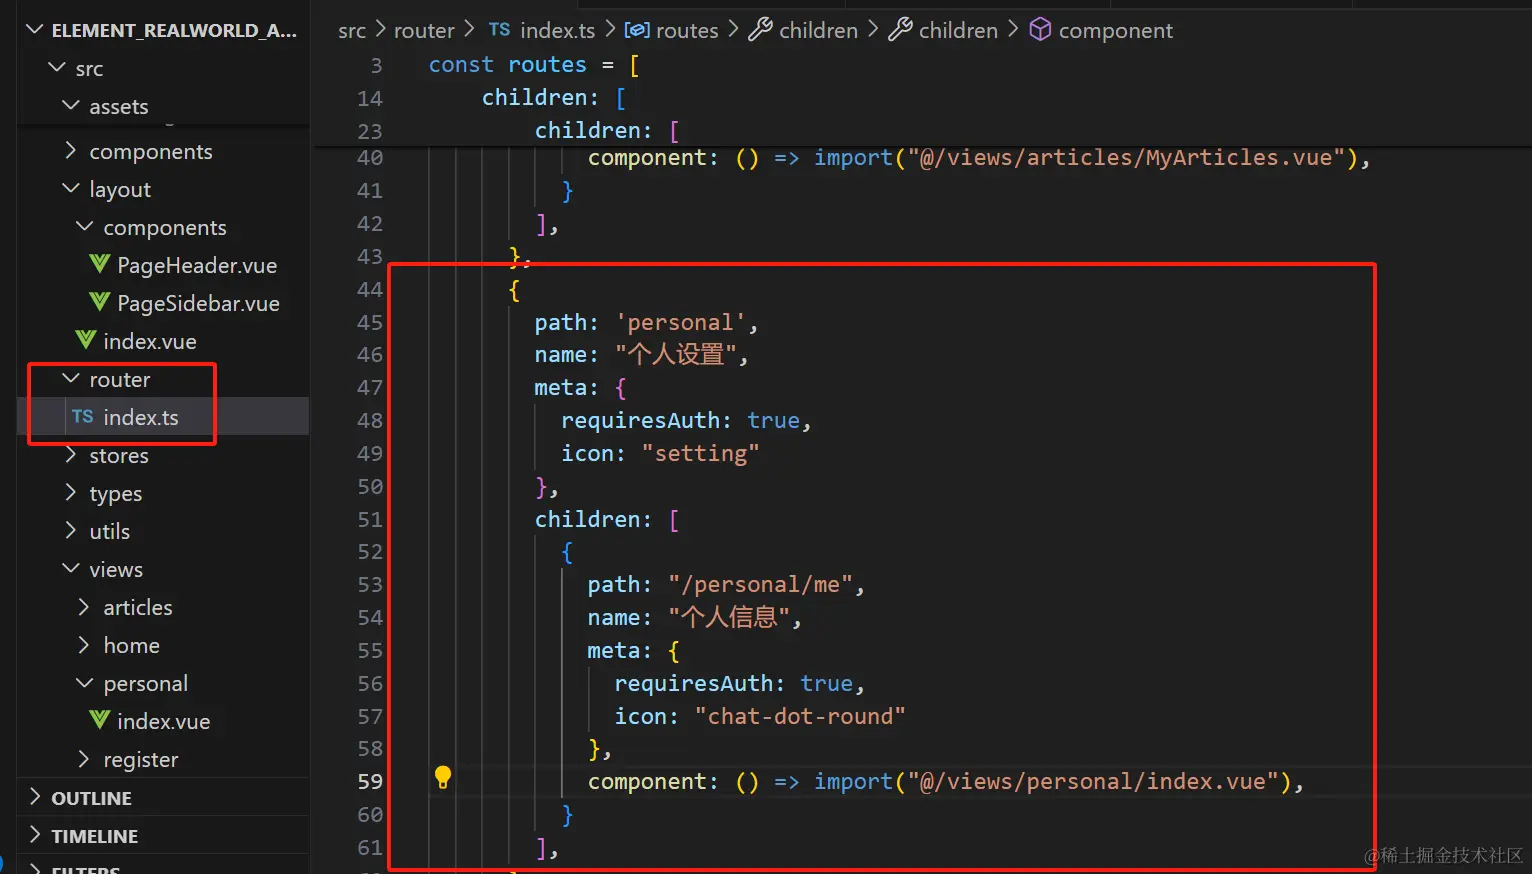Click the Vue icon beside personal index.vue
The image size is (1532, 874).
pyautogui.click(x=99, y=720)
